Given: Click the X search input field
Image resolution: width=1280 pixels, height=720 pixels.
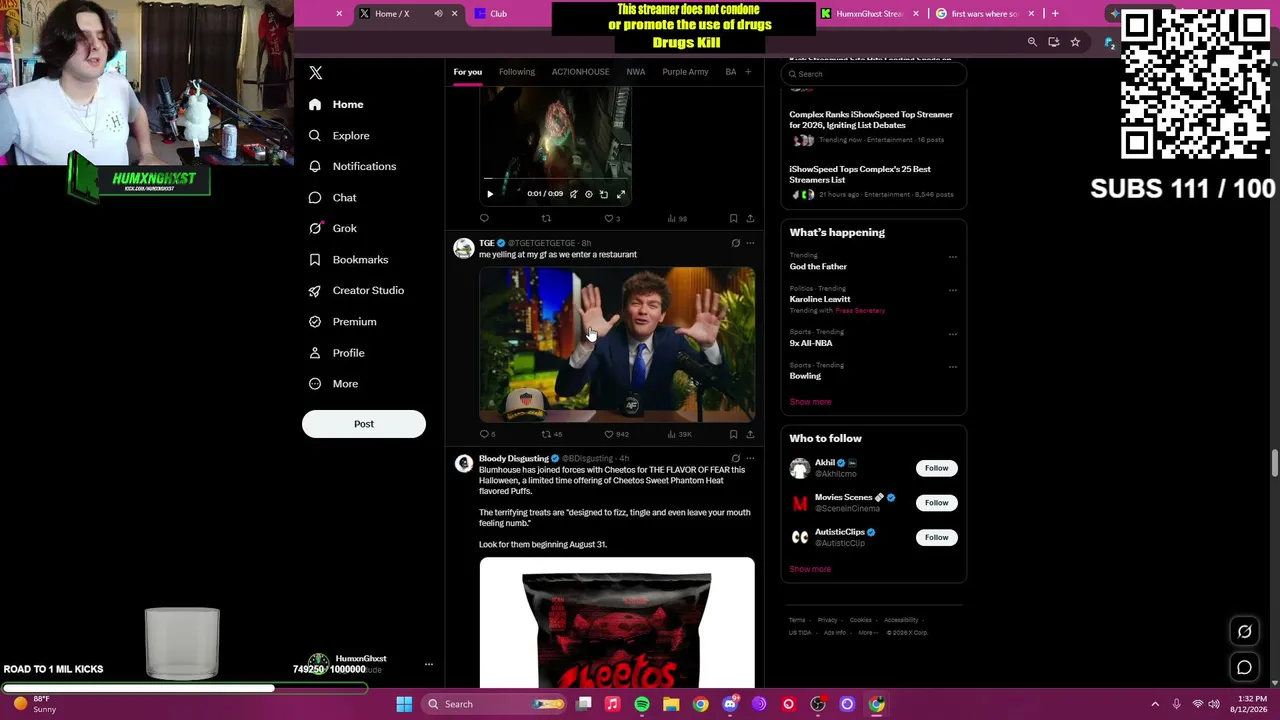Looking at the screenshot, I should point(875,74).
